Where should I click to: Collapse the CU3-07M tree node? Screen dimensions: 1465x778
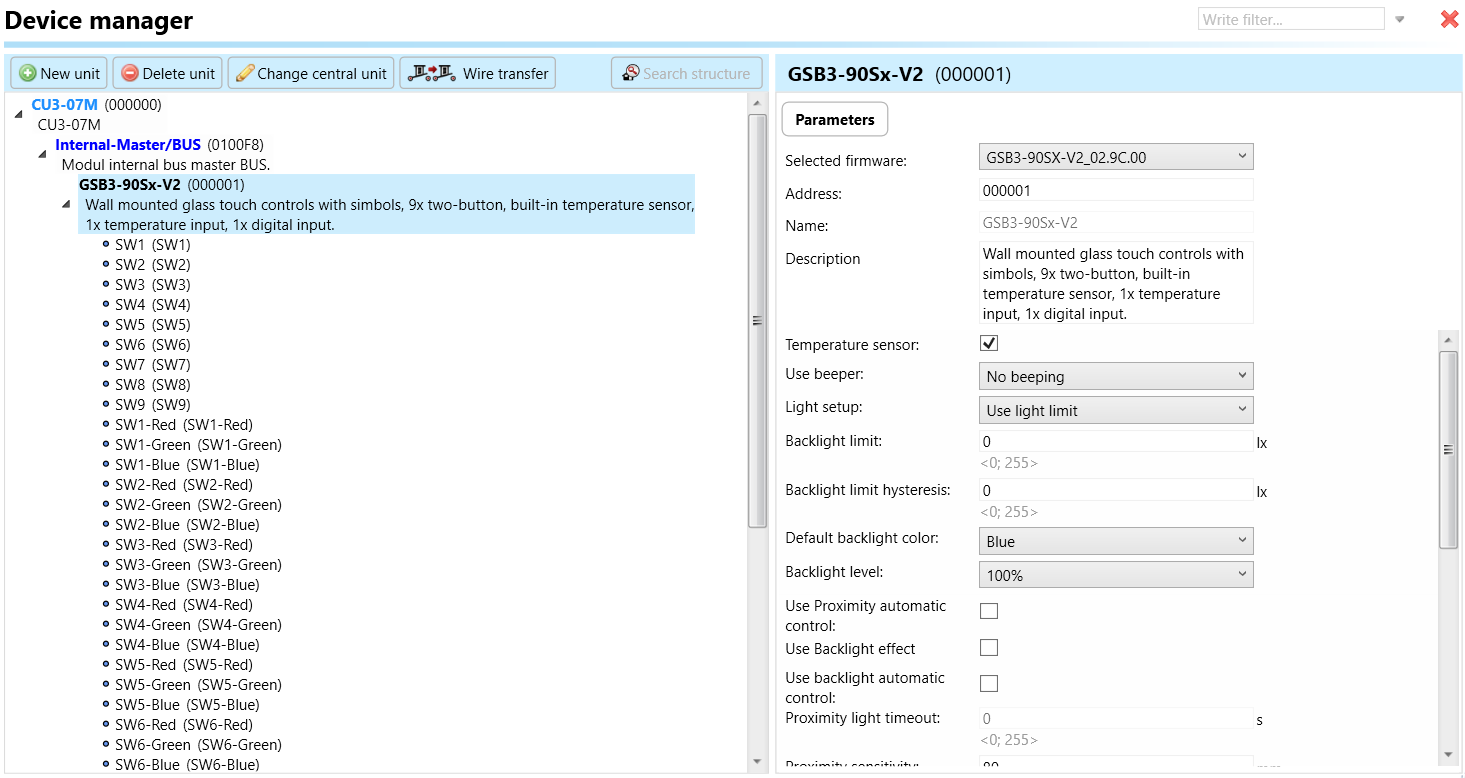19,114
